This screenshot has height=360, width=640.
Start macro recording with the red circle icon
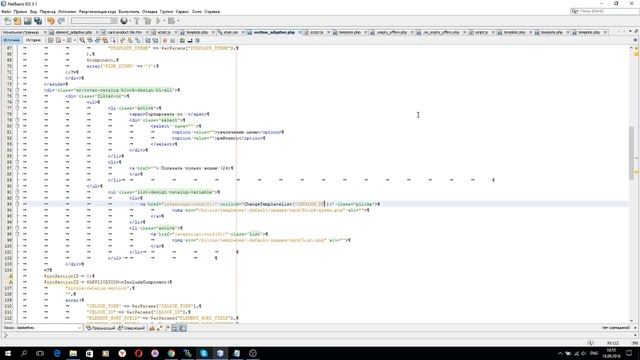point(165,40)
